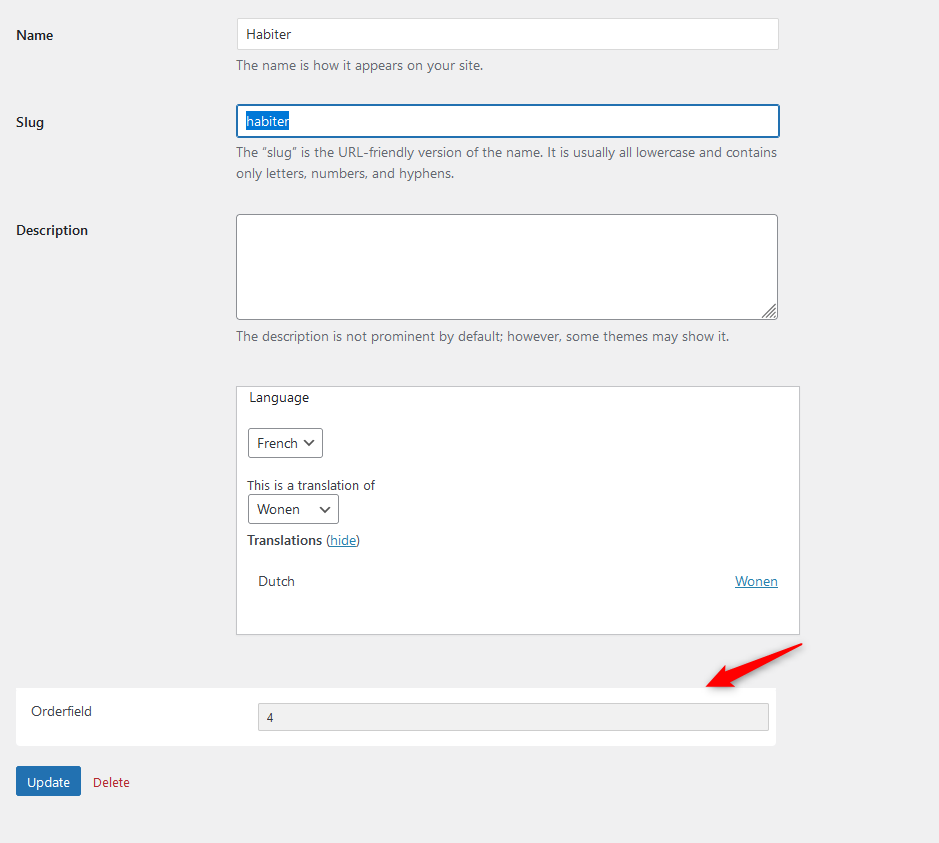Click the 'This is a translation of' label
The width and height of the screenshot is (939, 843).
pos(311,486)
